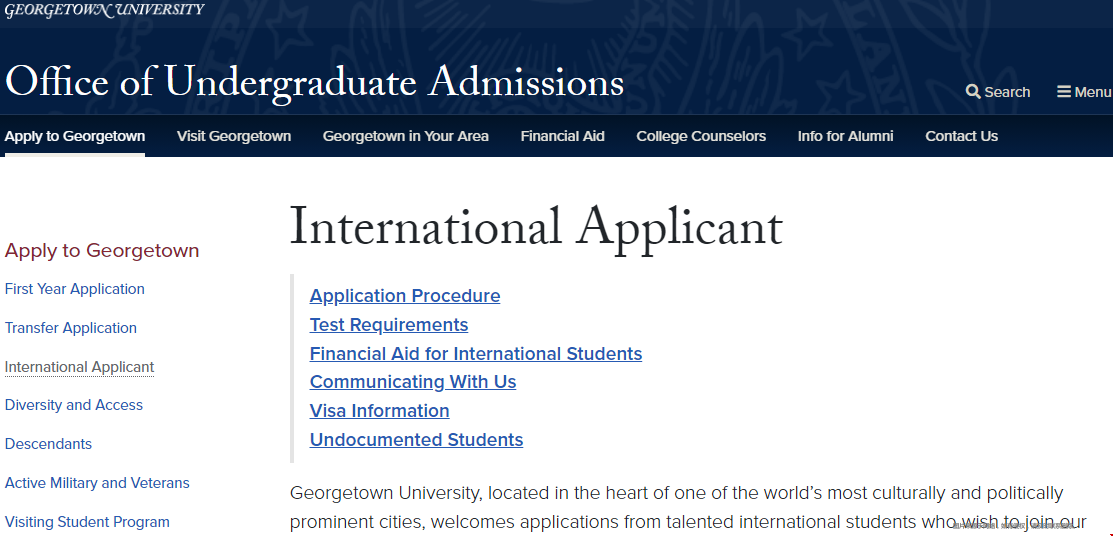The width and height of the screenshot is (1113, 536).
Task: Go to Georgetown in Your Area
Action: (405, 136)
